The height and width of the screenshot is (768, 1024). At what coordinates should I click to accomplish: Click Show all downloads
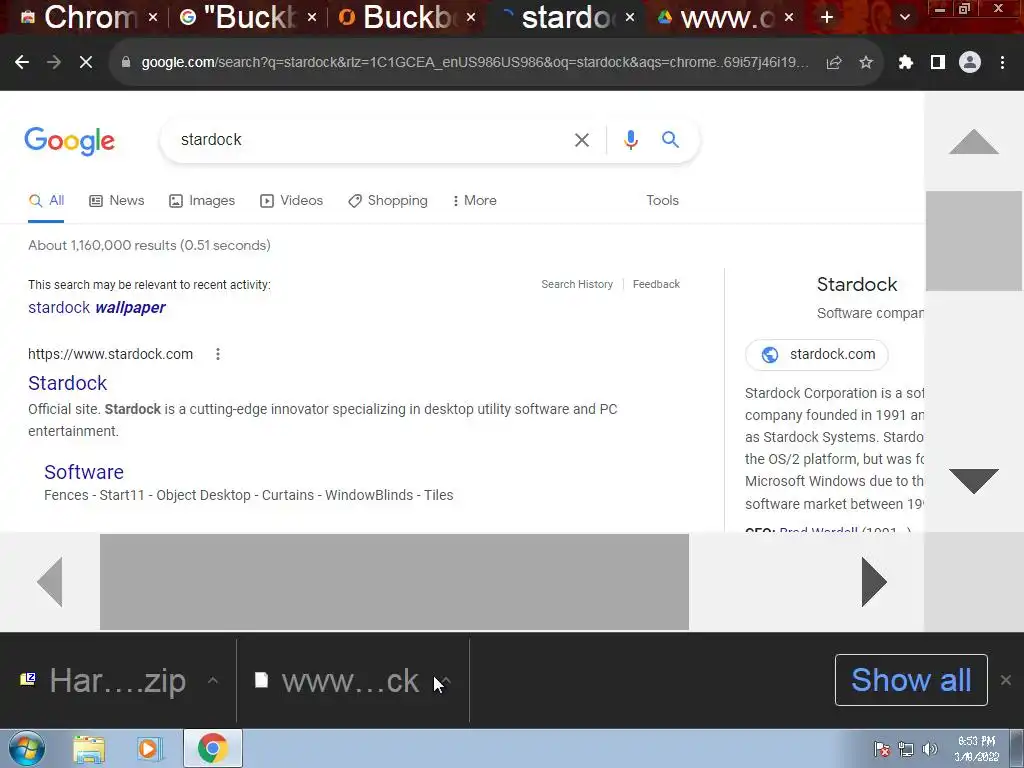click(x=911, y=680)
